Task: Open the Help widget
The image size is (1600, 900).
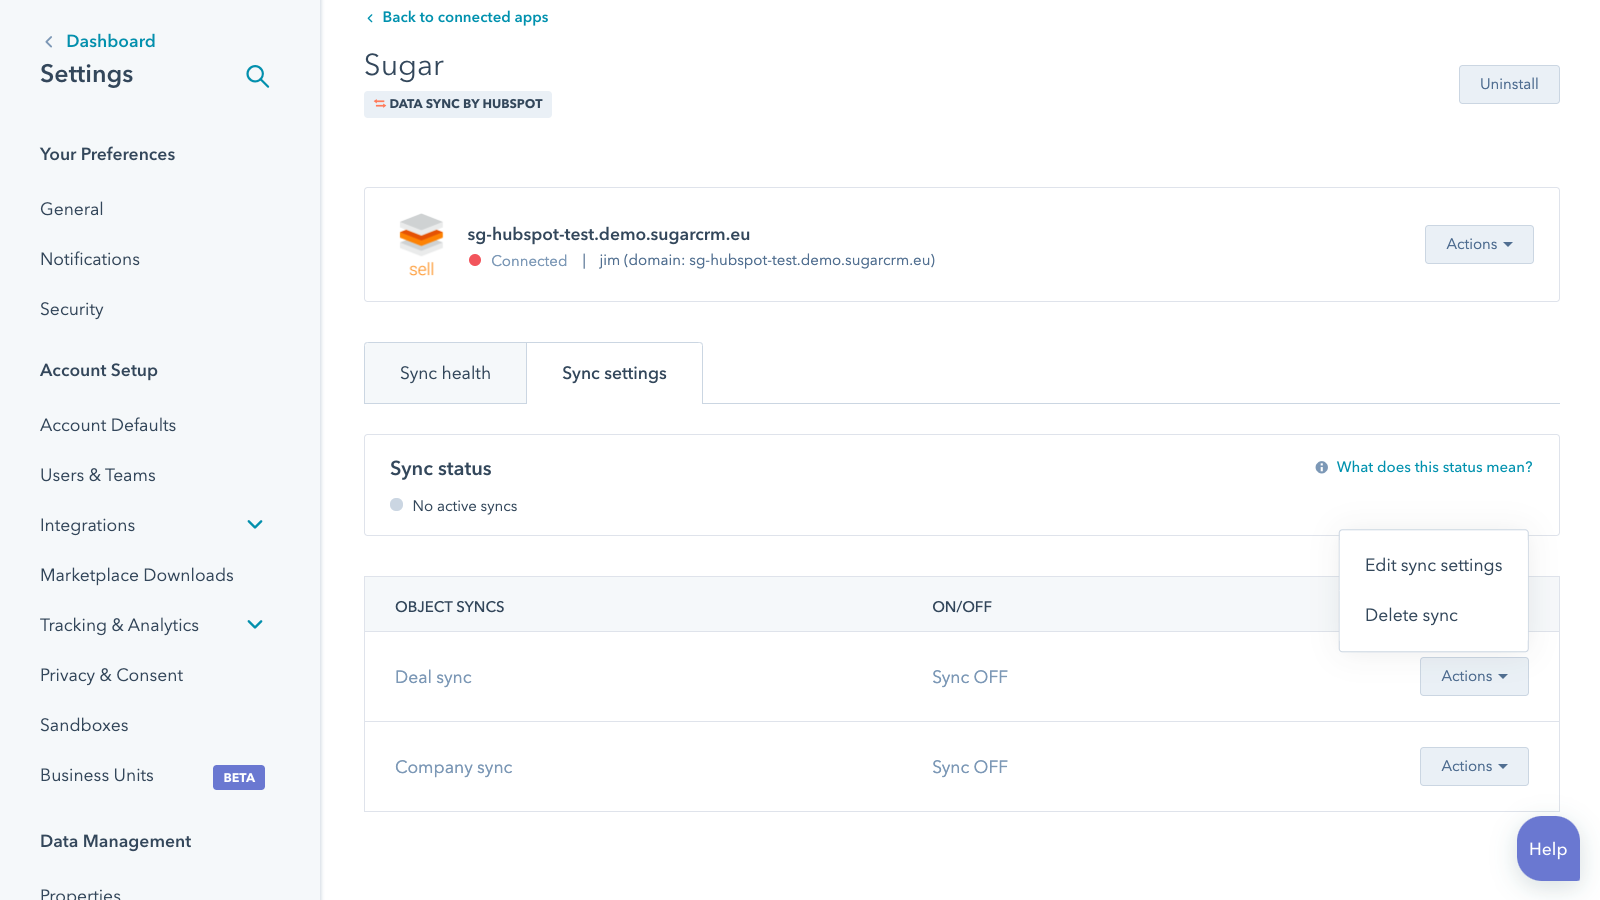Action: (x=1547, y=849)
